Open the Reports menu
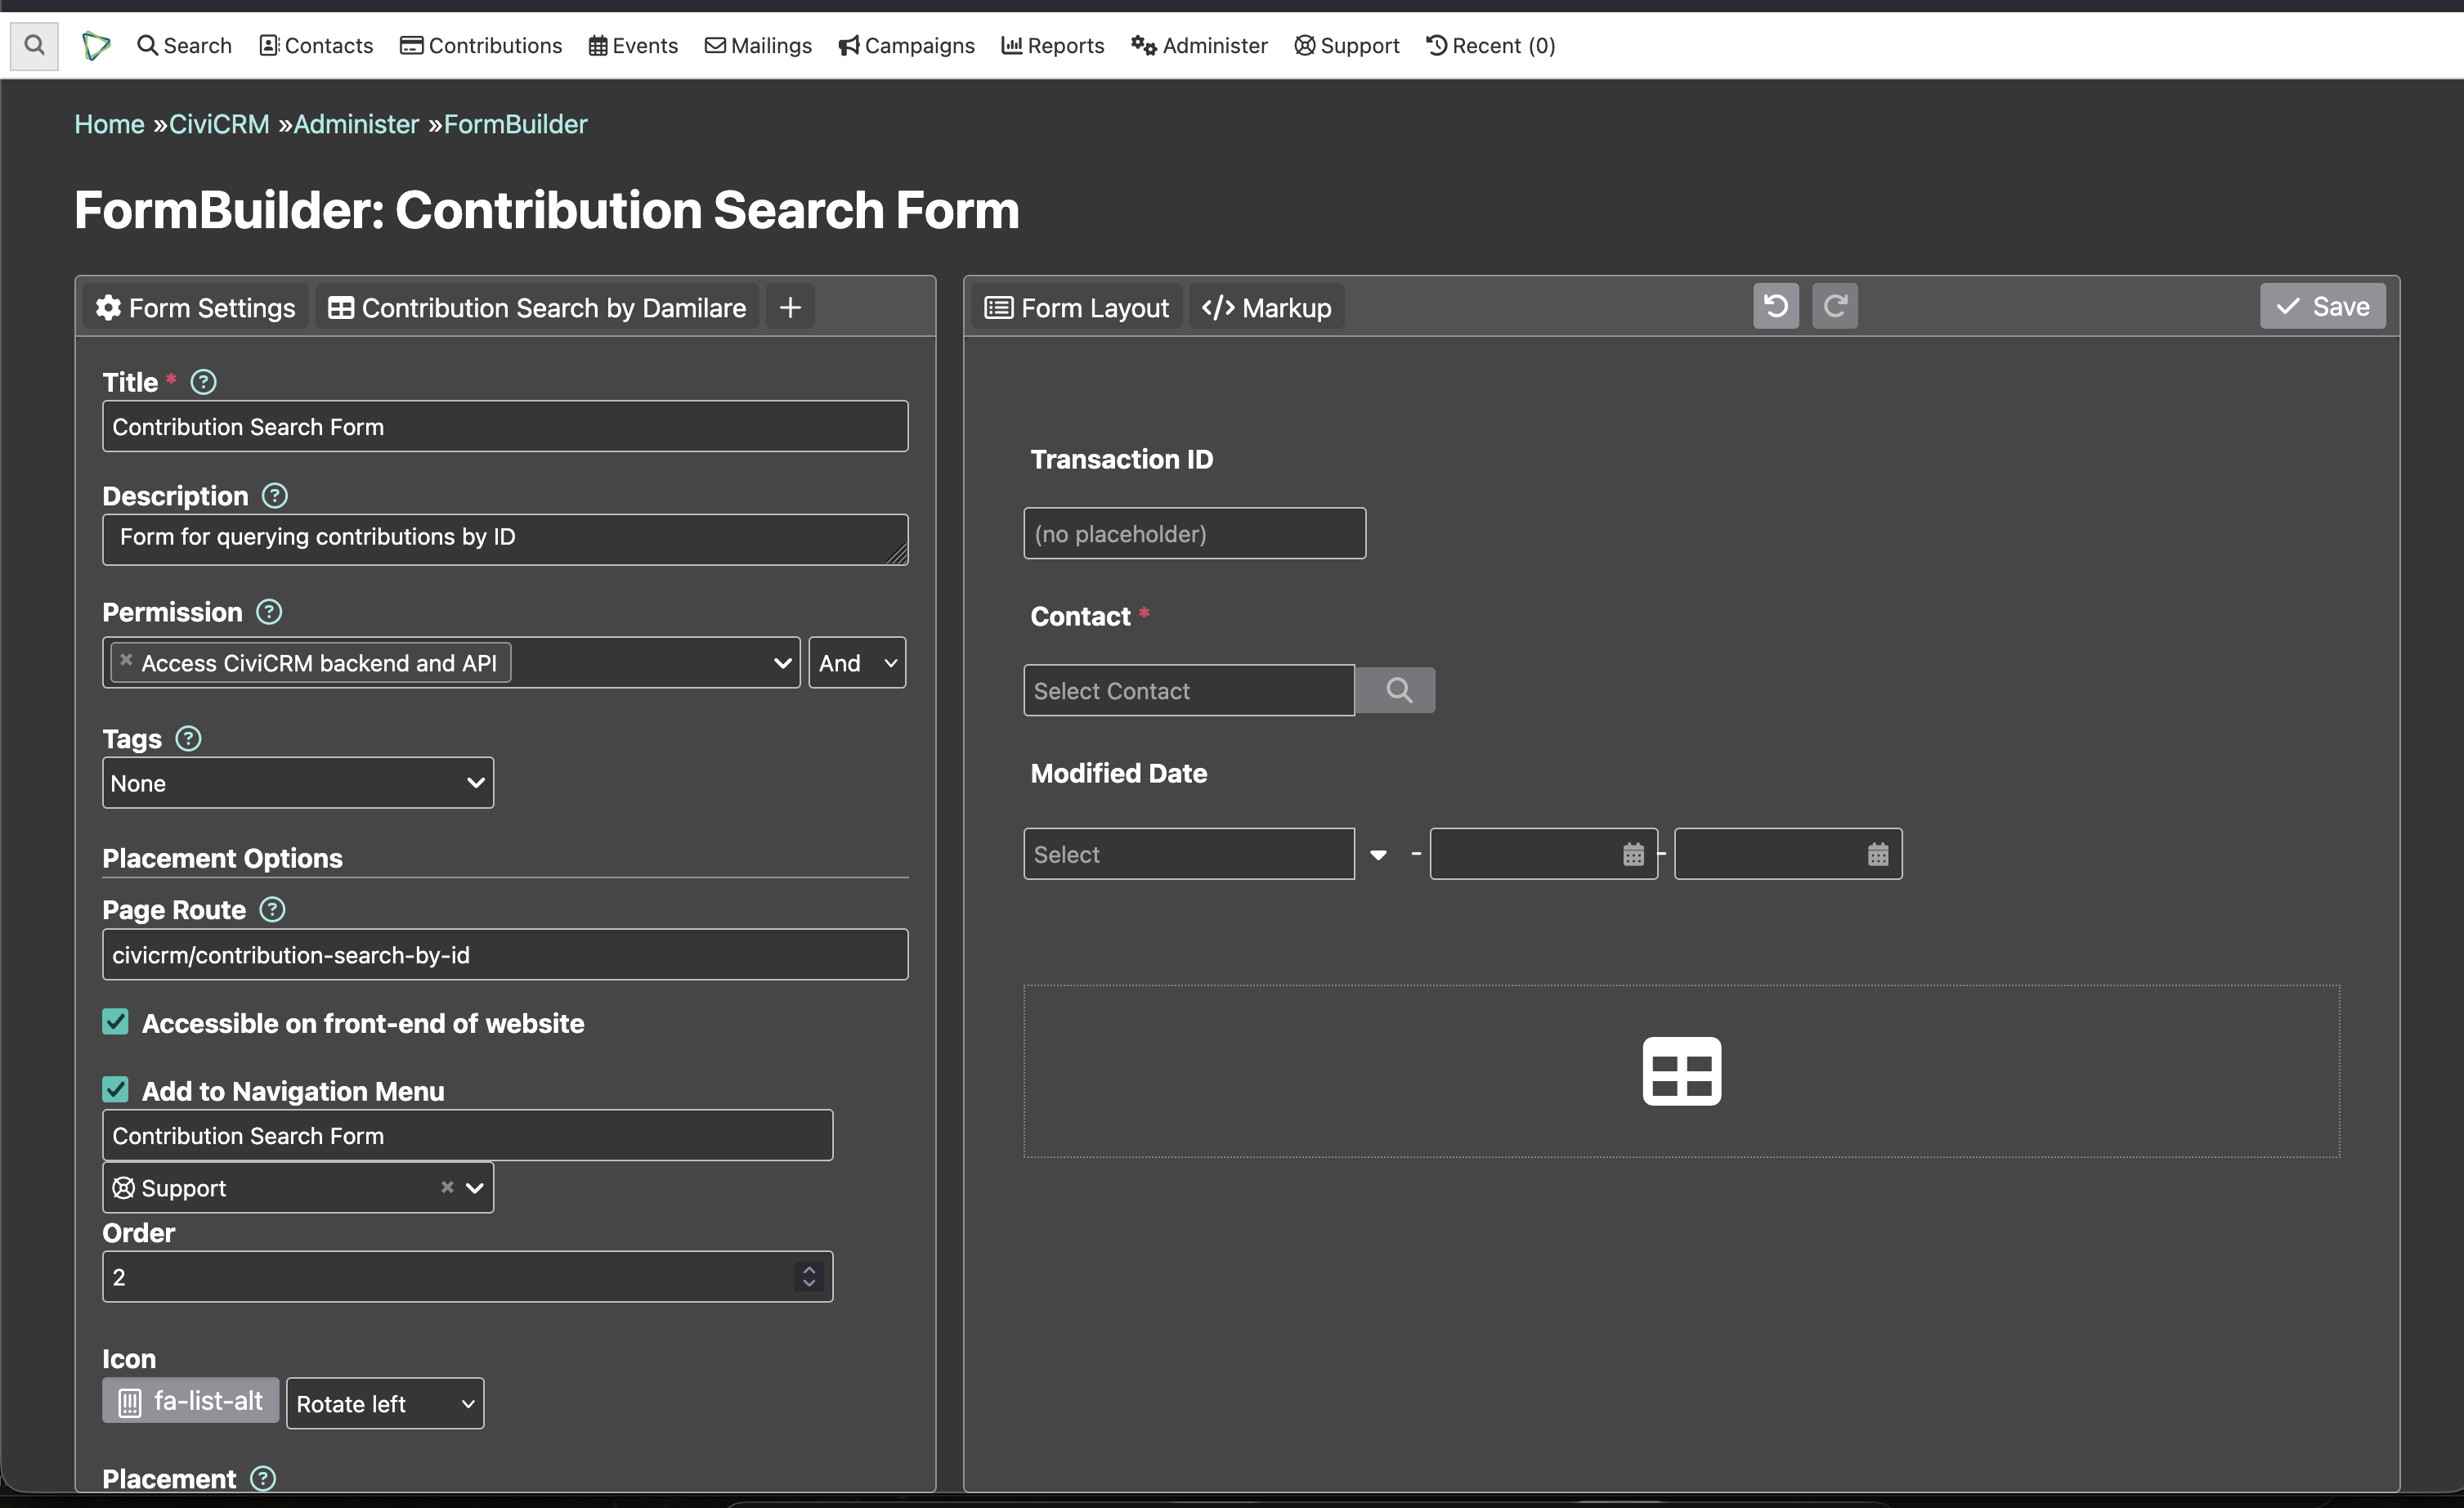Viewport: 2464px width, 1508px height. pos(1052,46)
